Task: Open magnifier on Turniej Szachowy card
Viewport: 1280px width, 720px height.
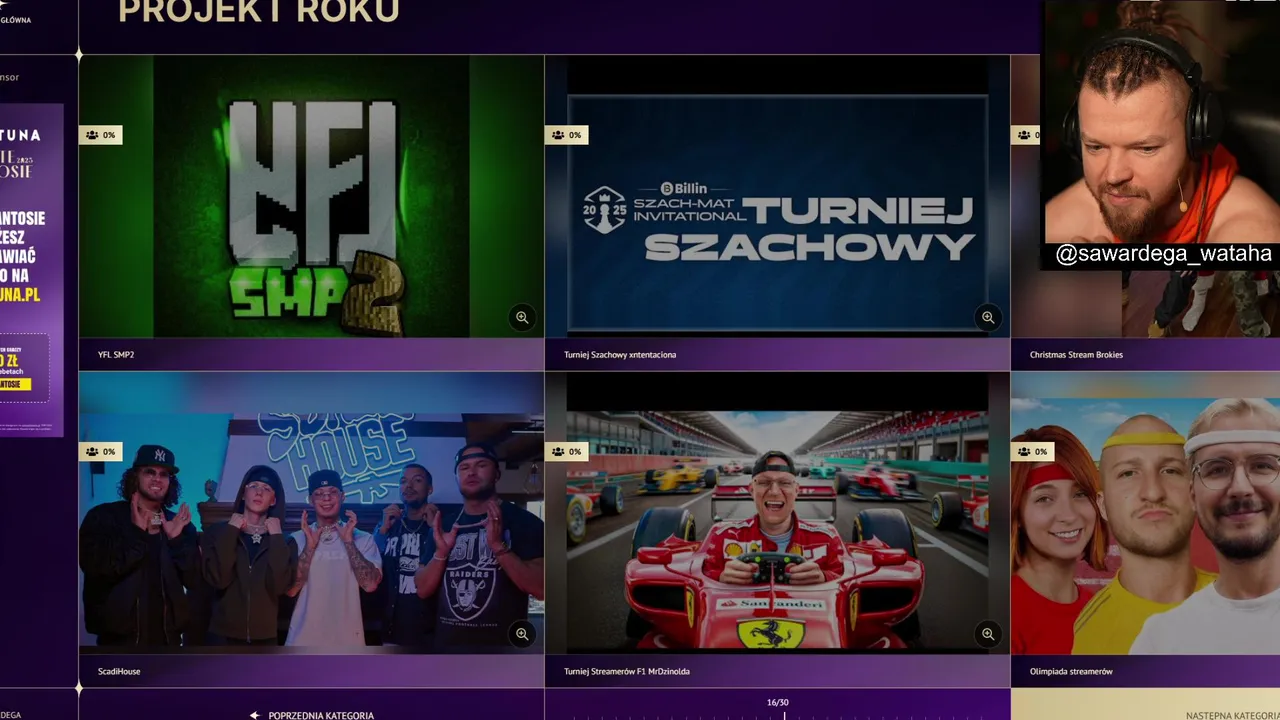Action: [x=988, y=317]
